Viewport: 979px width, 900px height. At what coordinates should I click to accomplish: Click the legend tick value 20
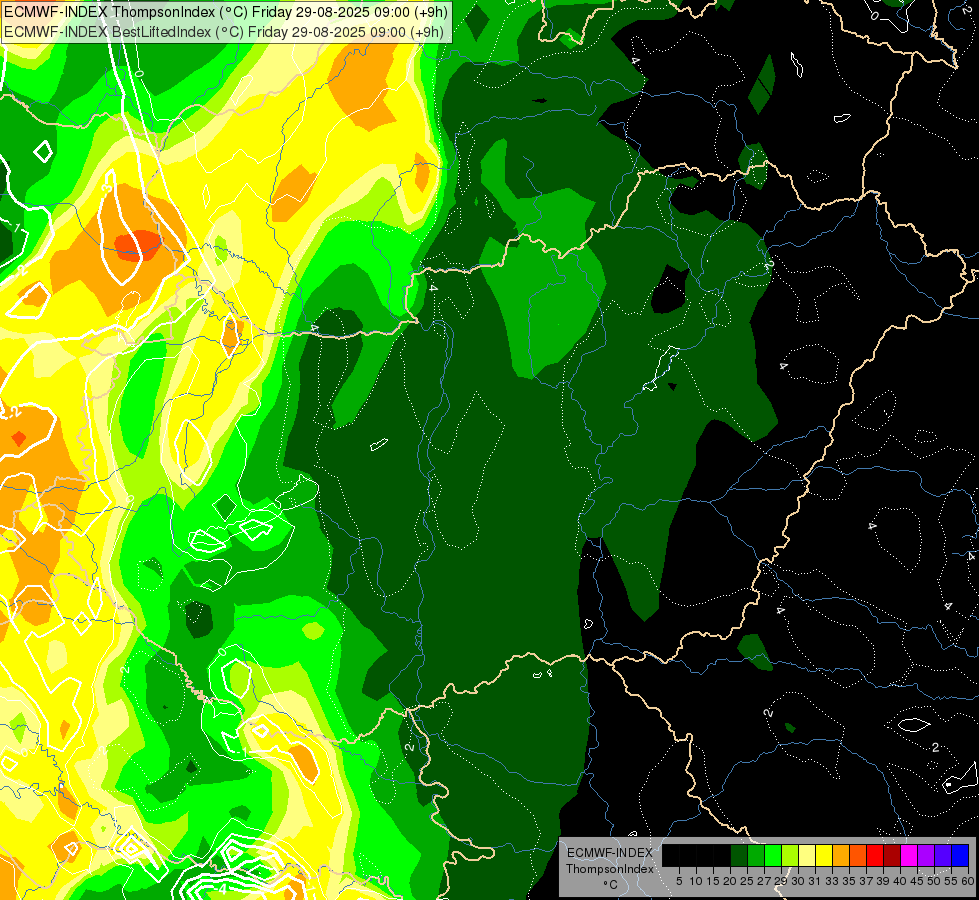[730, 881]
